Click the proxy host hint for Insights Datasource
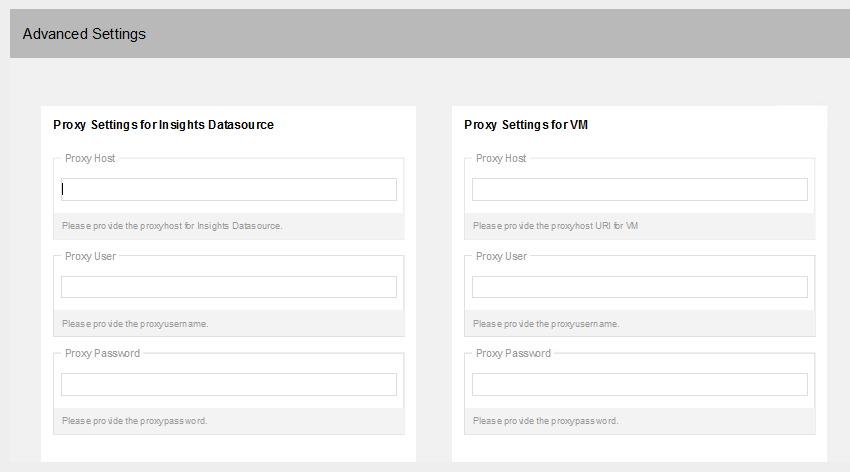This screenshot has height=472, width=850. (172, 226)
